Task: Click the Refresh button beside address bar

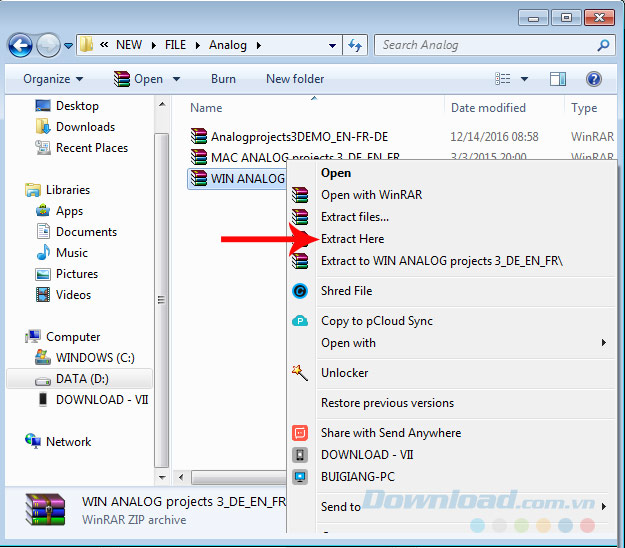Action: (x=355, y=45)
